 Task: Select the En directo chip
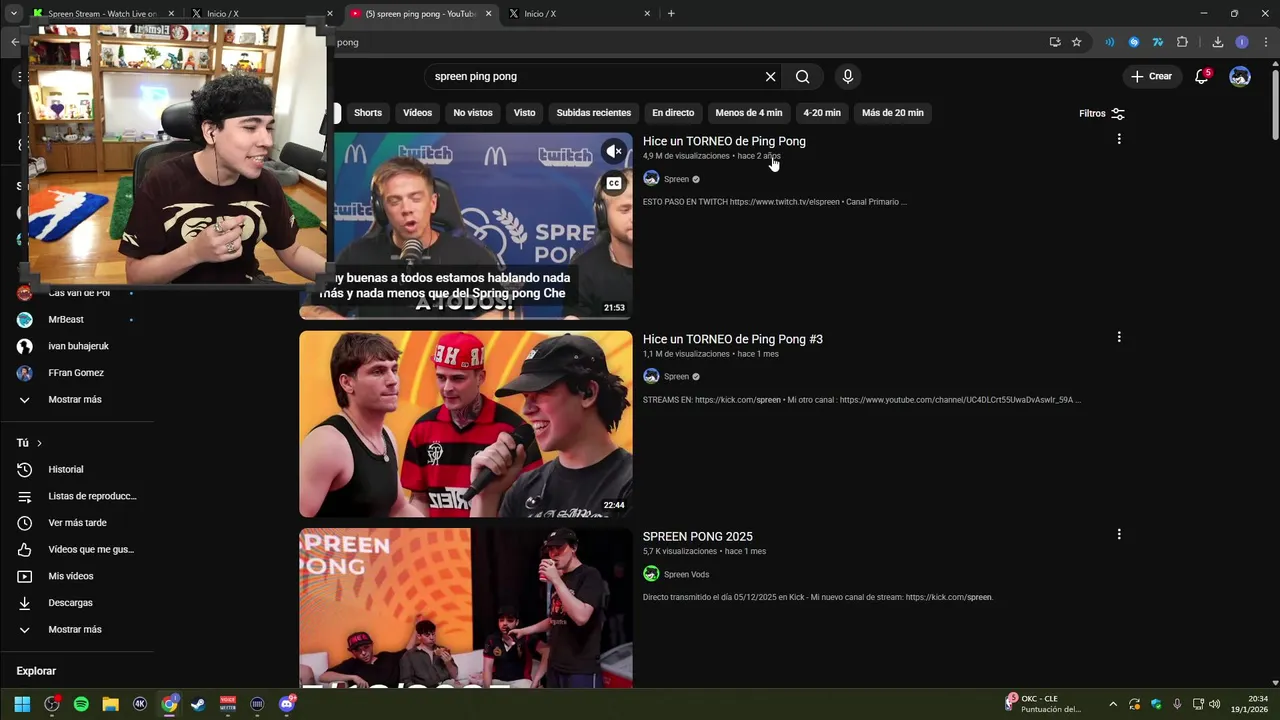tap(673, 113)
